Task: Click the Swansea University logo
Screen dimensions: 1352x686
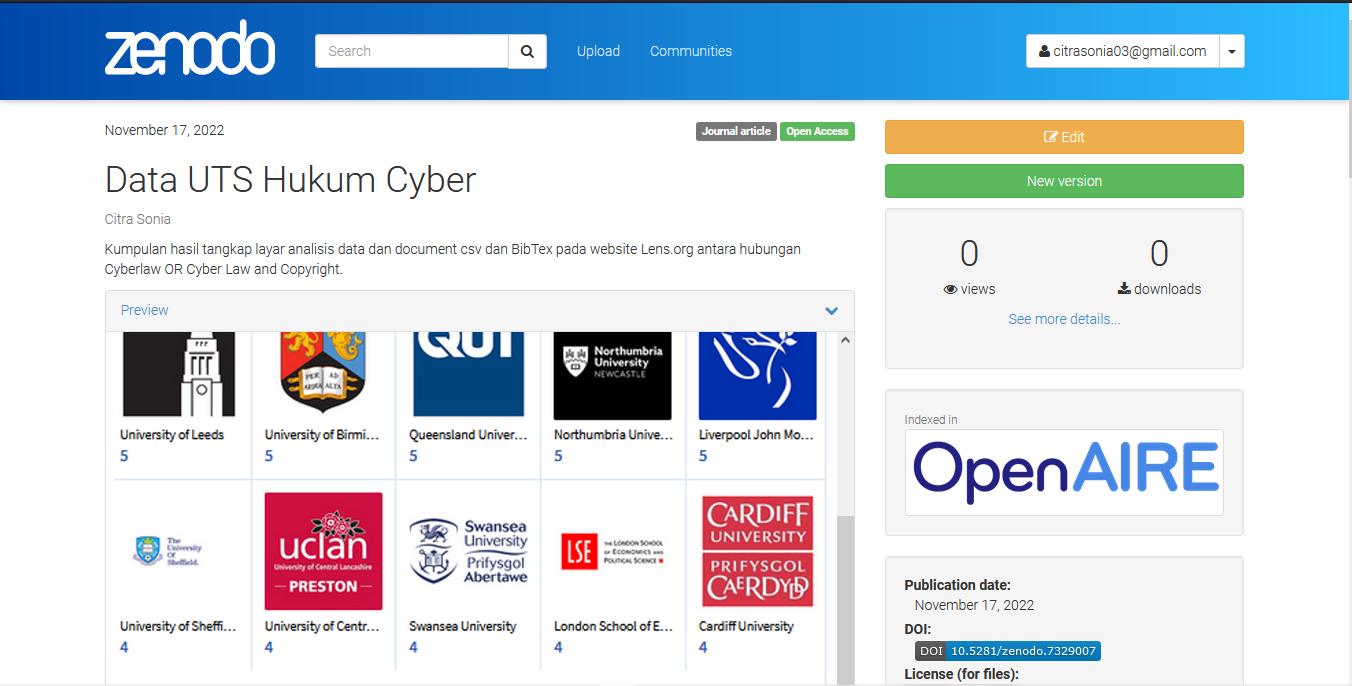Action: point(468,551)
